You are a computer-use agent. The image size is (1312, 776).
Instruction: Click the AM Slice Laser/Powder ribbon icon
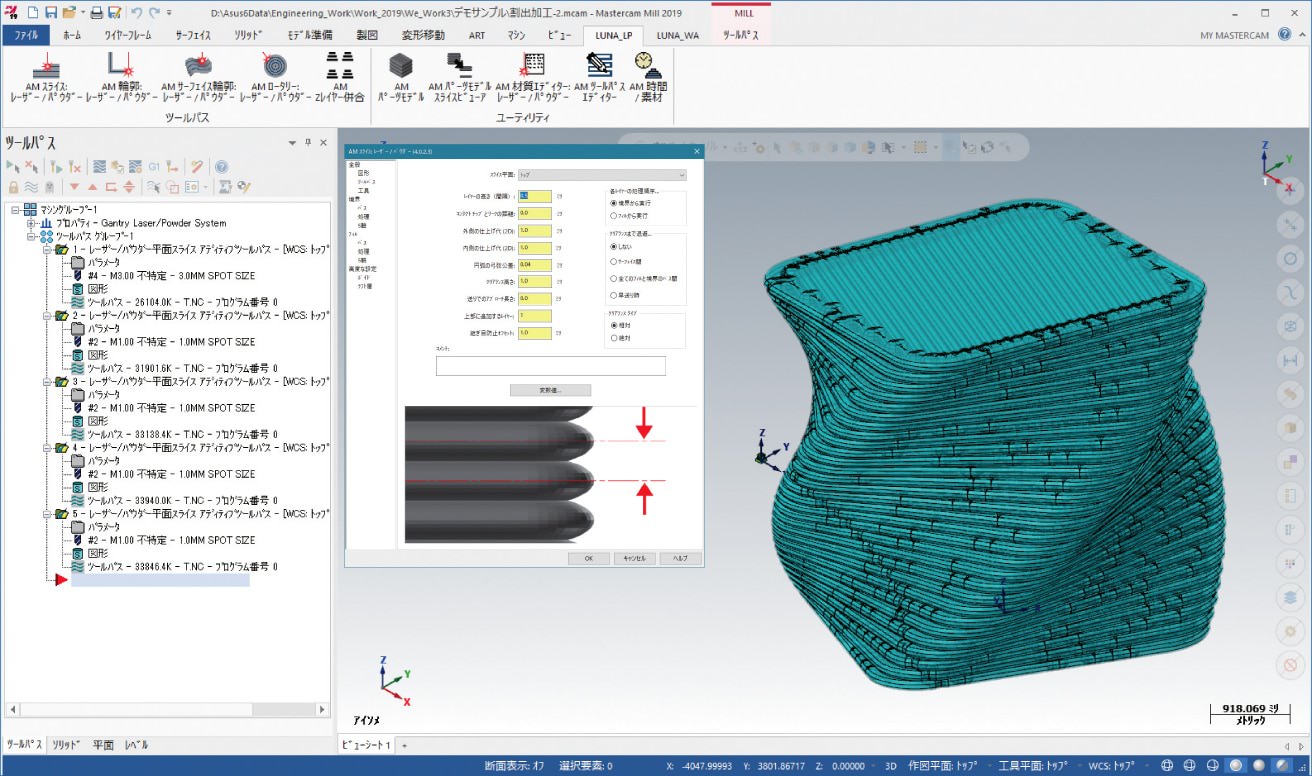pos(49,68)
